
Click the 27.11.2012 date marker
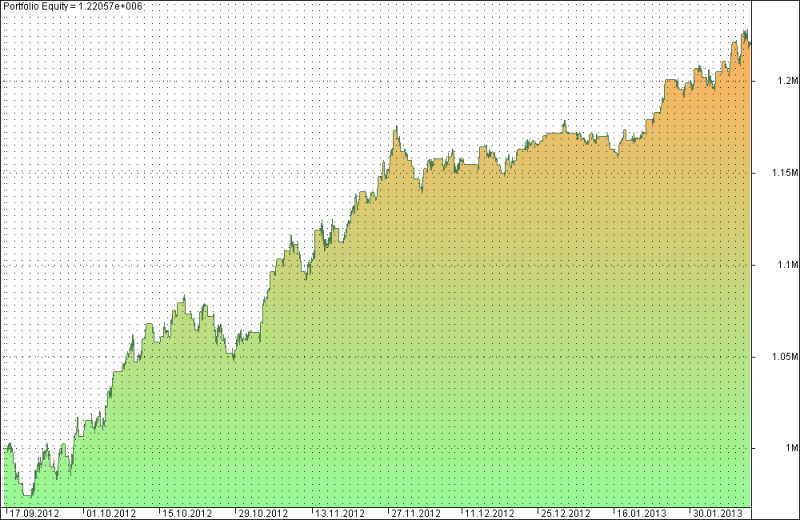point(416,513)
